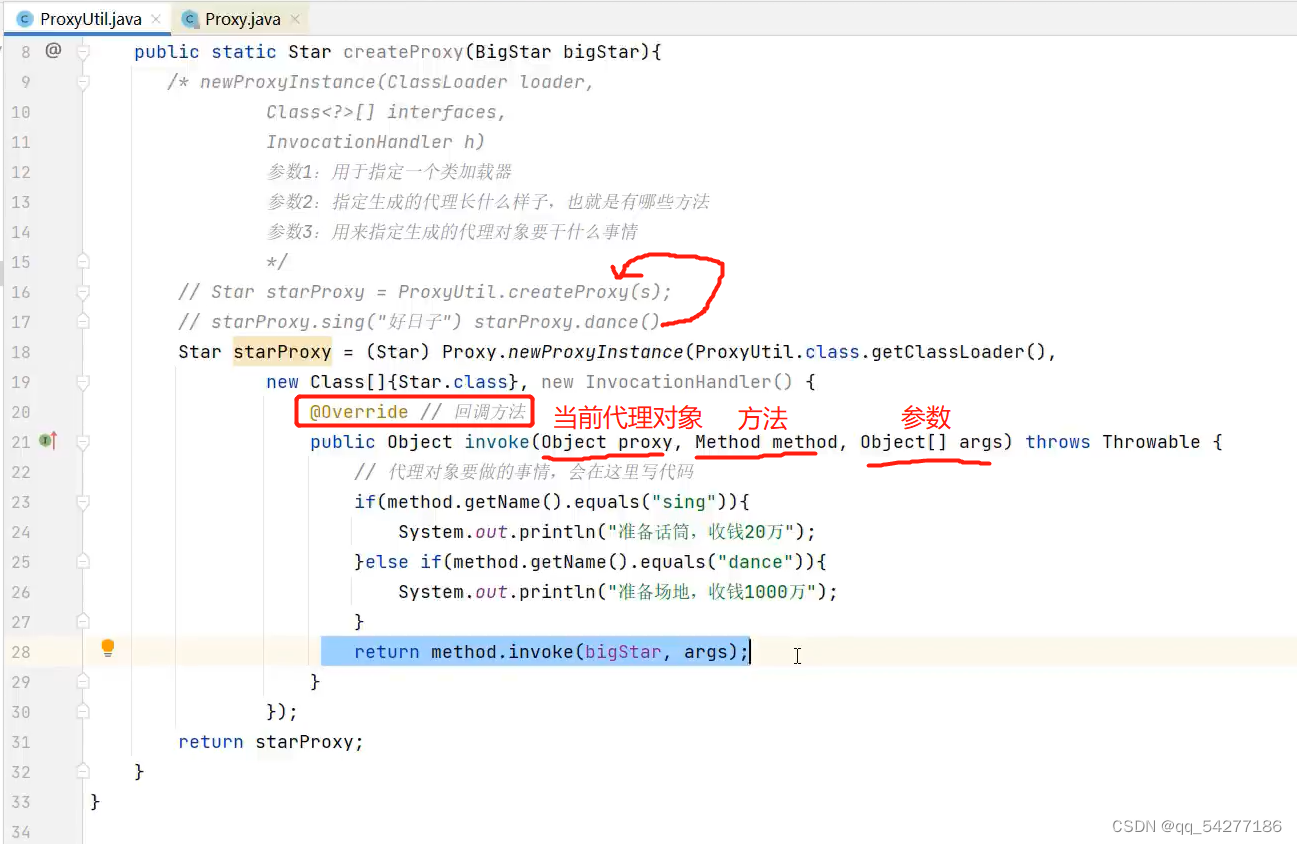Collapse the createProxy method at line 8
The image size is (1297, 844).
pyautogui.click(x=83, y=52)
